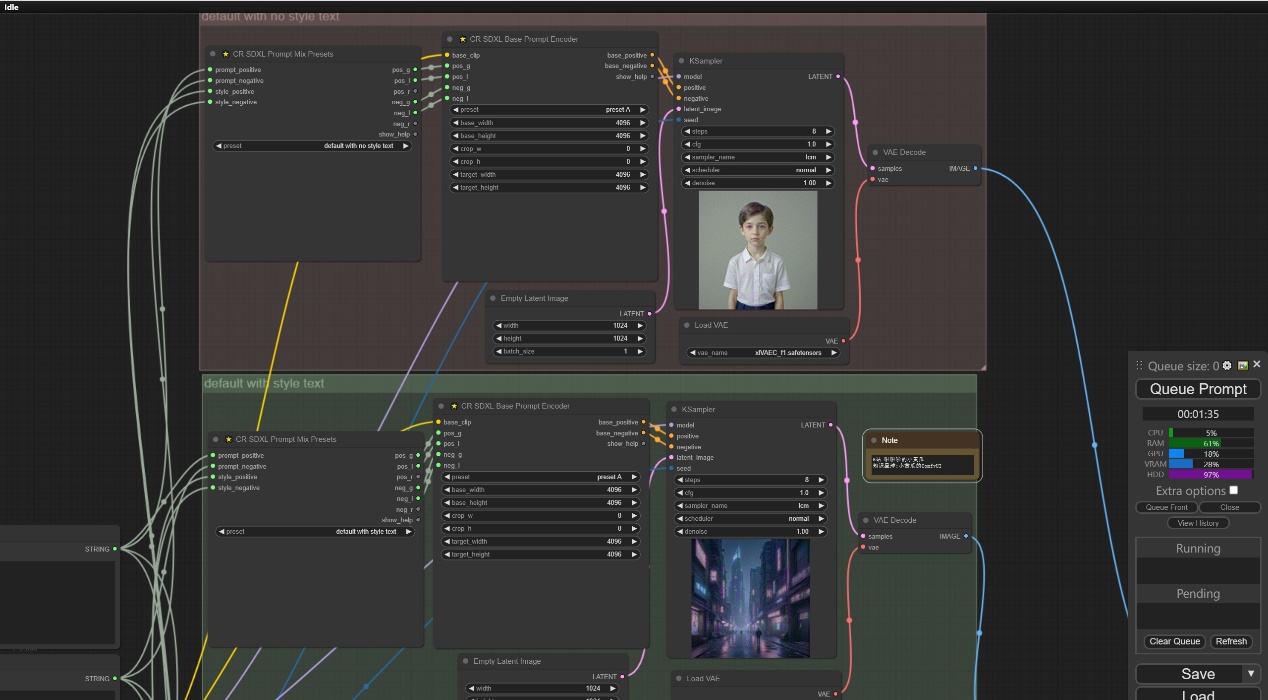Open ComfyUI settings gear in queue panel
1268x700 pixels.
[1227, 366]
